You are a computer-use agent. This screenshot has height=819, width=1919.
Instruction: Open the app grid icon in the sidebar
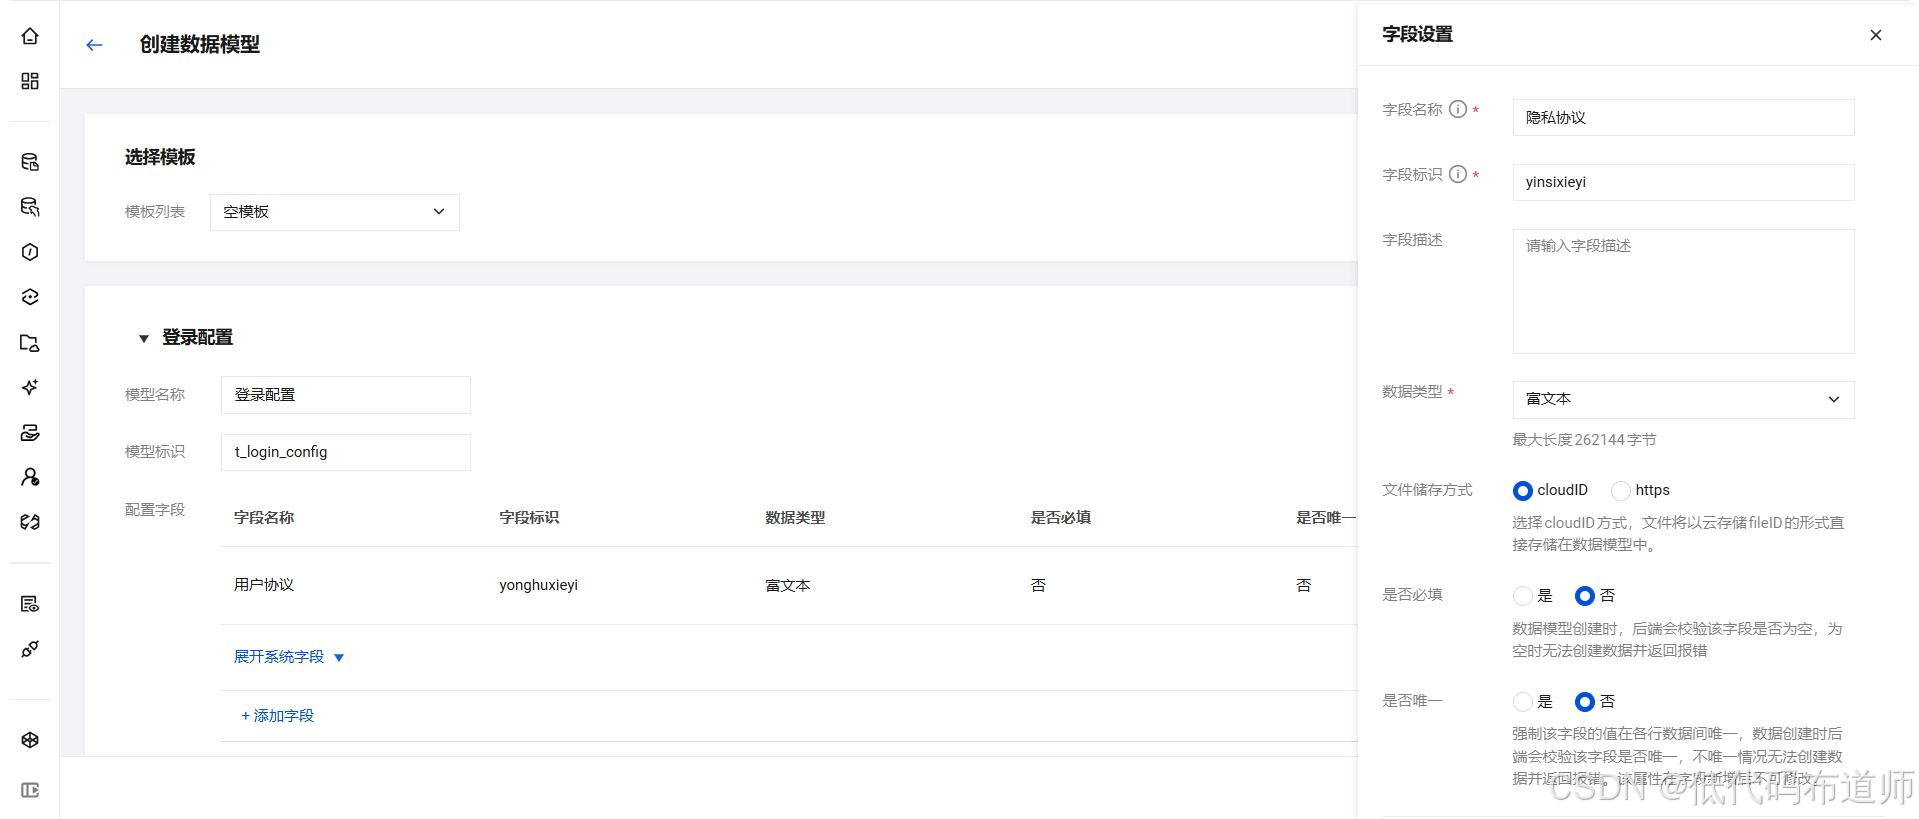point(30,81)
